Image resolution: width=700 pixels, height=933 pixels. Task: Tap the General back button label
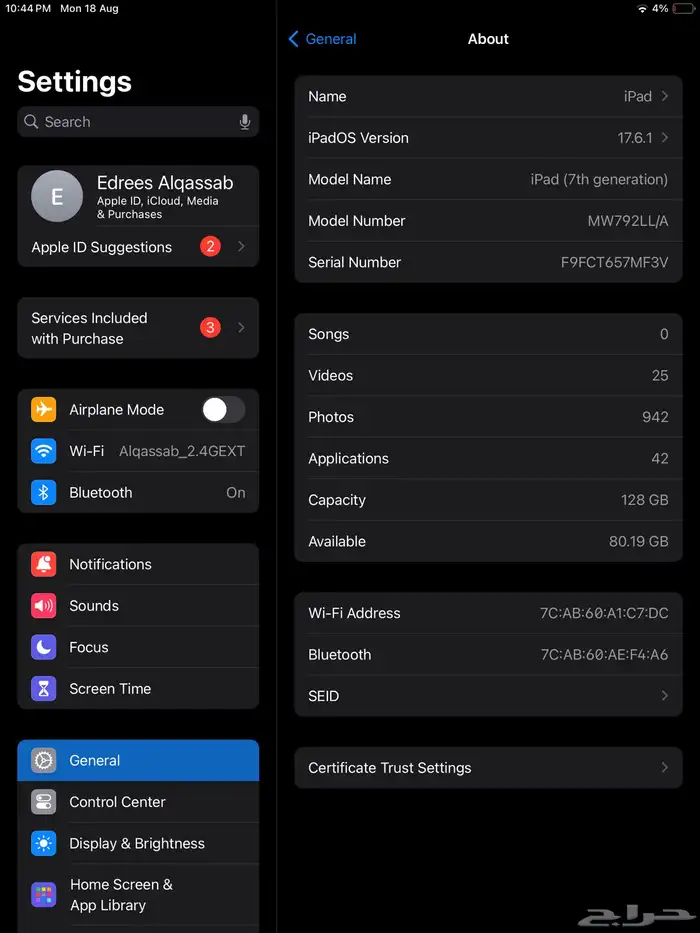click(x=331, y=39)
